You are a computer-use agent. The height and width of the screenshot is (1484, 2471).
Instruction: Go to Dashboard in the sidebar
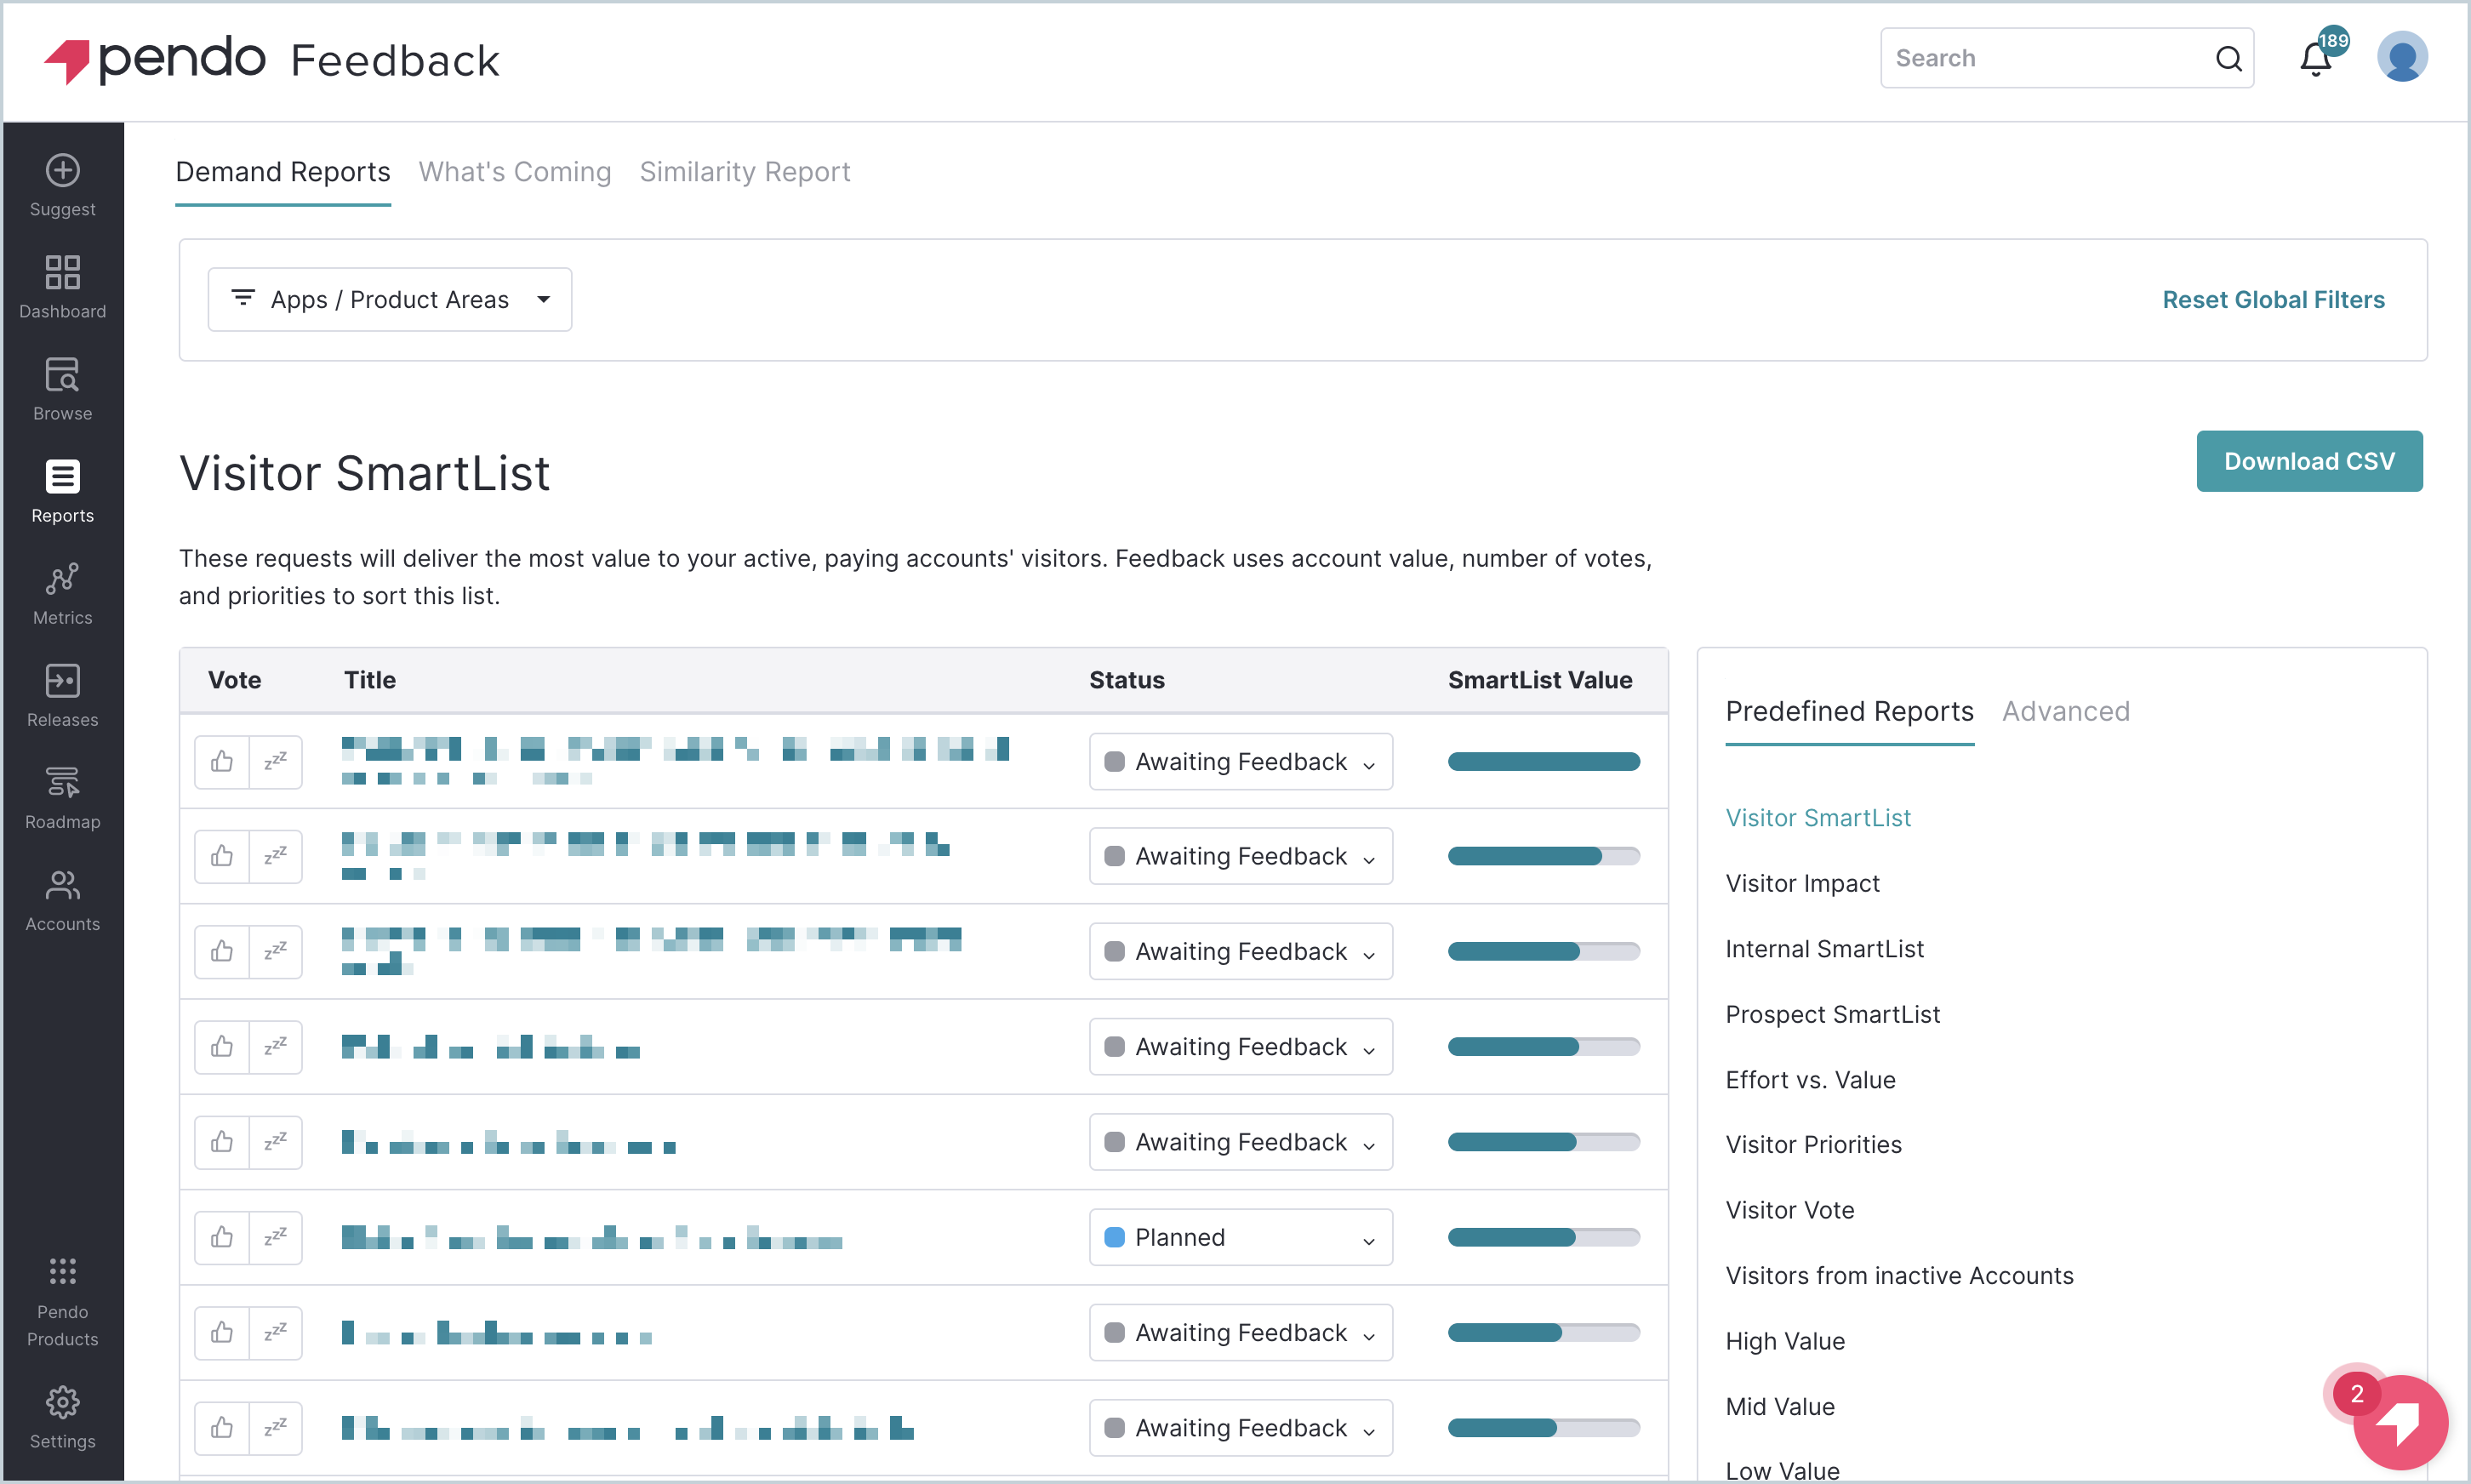[x=62, y=288]
